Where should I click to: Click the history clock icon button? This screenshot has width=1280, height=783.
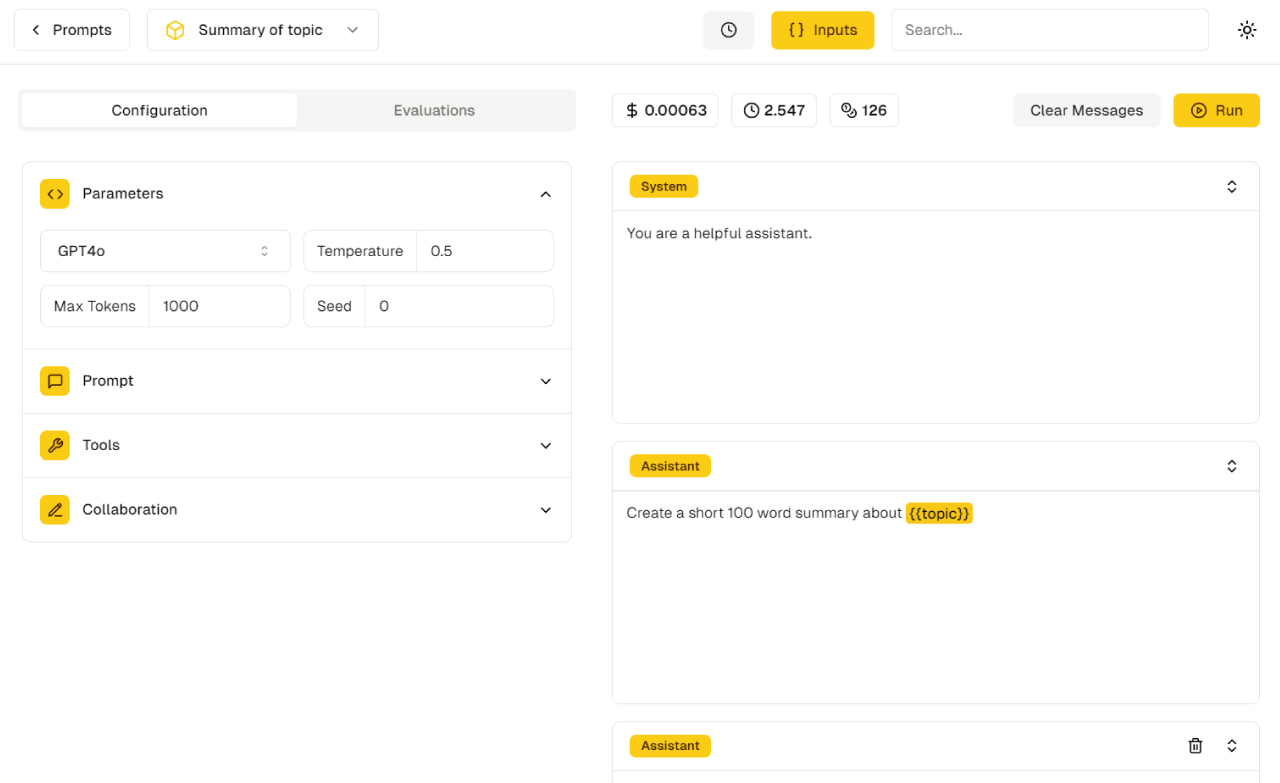pyautogui.click(x=728, y=30)
